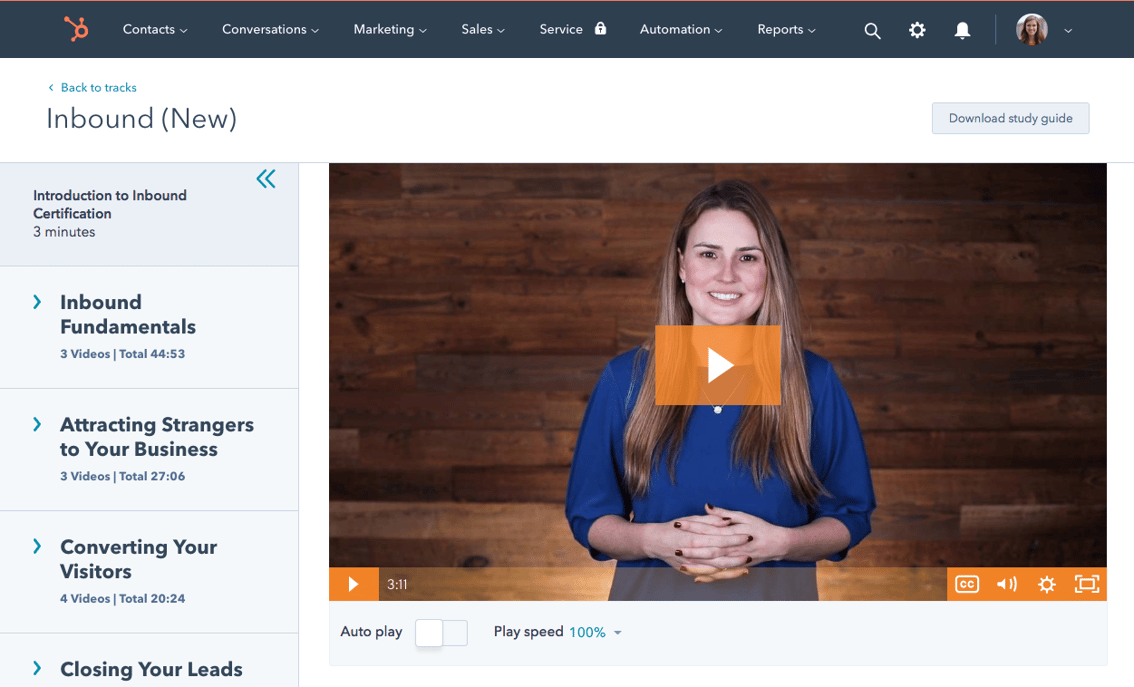Open the video quality settings gear

pos(1046,583)
